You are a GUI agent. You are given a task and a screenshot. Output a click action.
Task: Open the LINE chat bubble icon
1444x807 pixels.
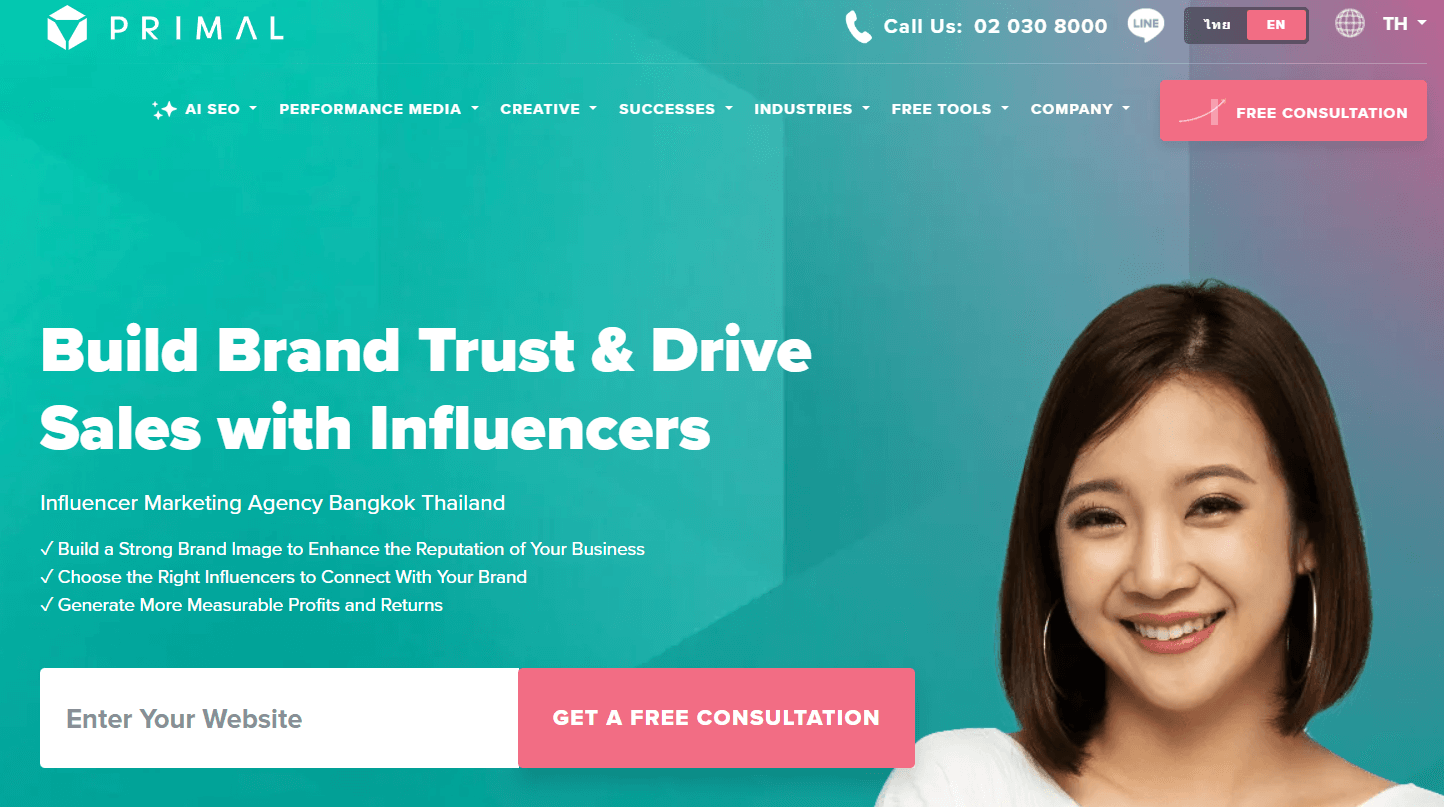point(1145,25)
